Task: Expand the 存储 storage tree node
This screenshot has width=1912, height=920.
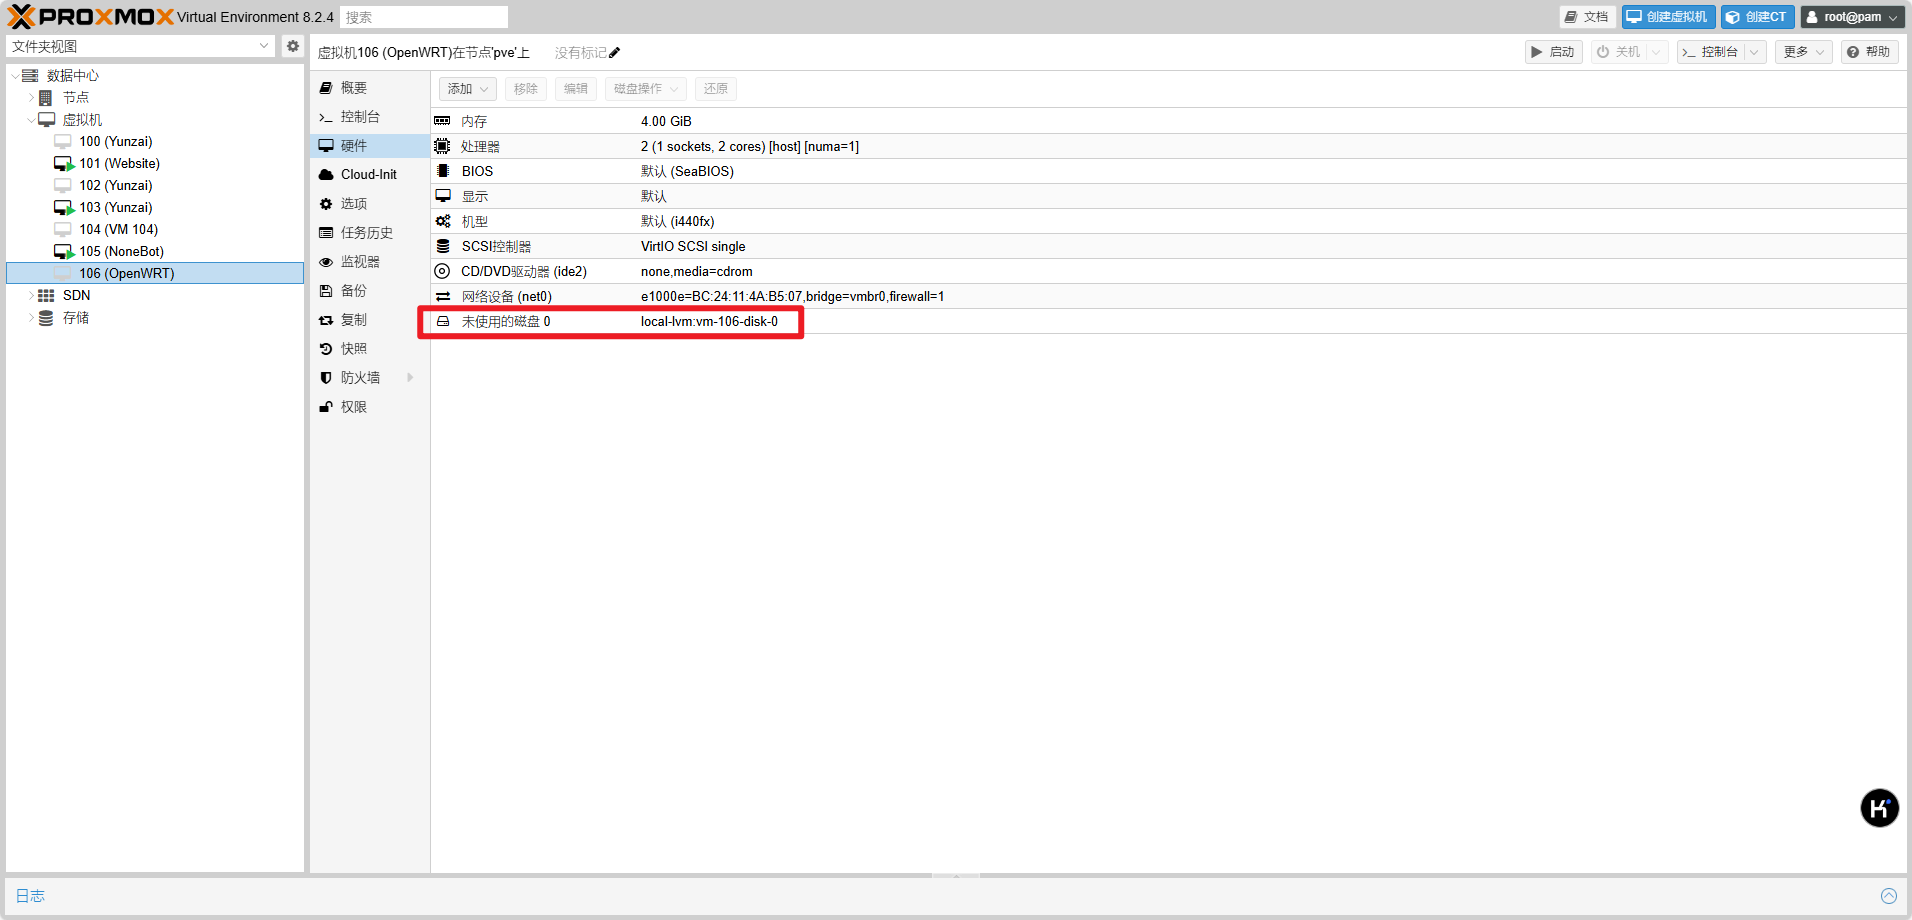Action: click(x=31, y=318)
